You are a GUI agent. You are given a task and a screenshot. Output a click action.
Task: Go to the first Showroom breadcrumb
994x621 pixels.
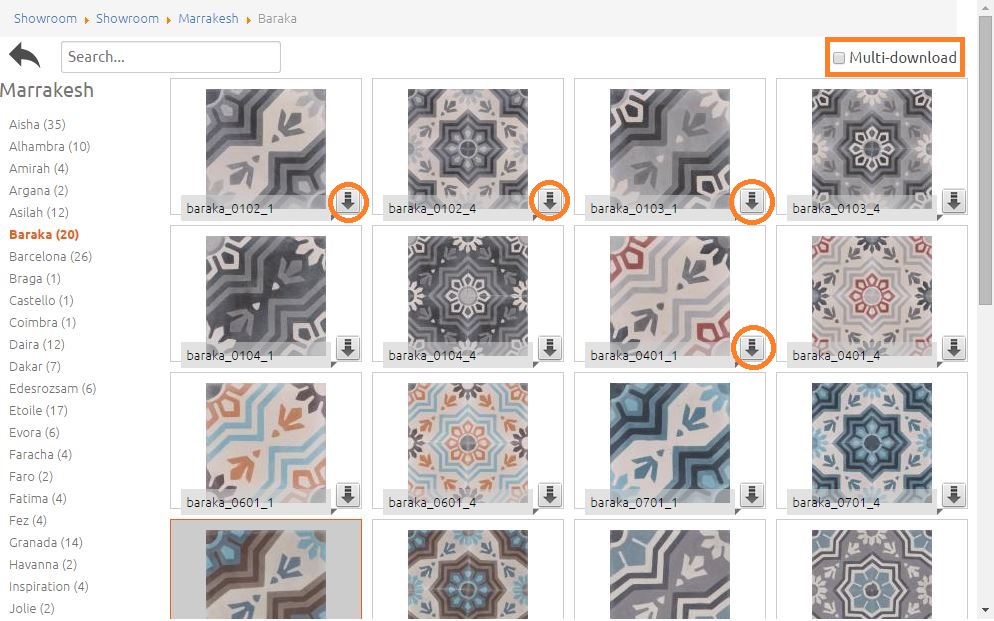[45, 18]
